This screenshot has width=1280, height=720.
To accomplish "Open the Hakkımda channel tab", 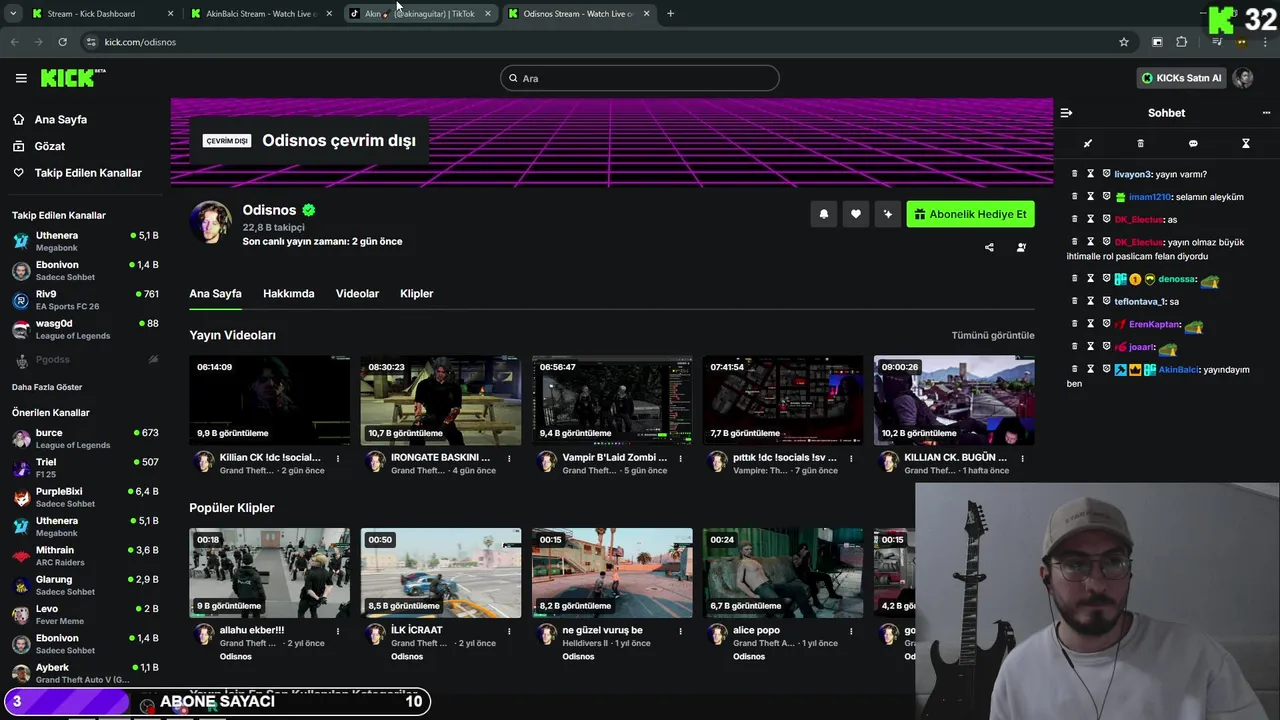I will click(x=288, y=293).
